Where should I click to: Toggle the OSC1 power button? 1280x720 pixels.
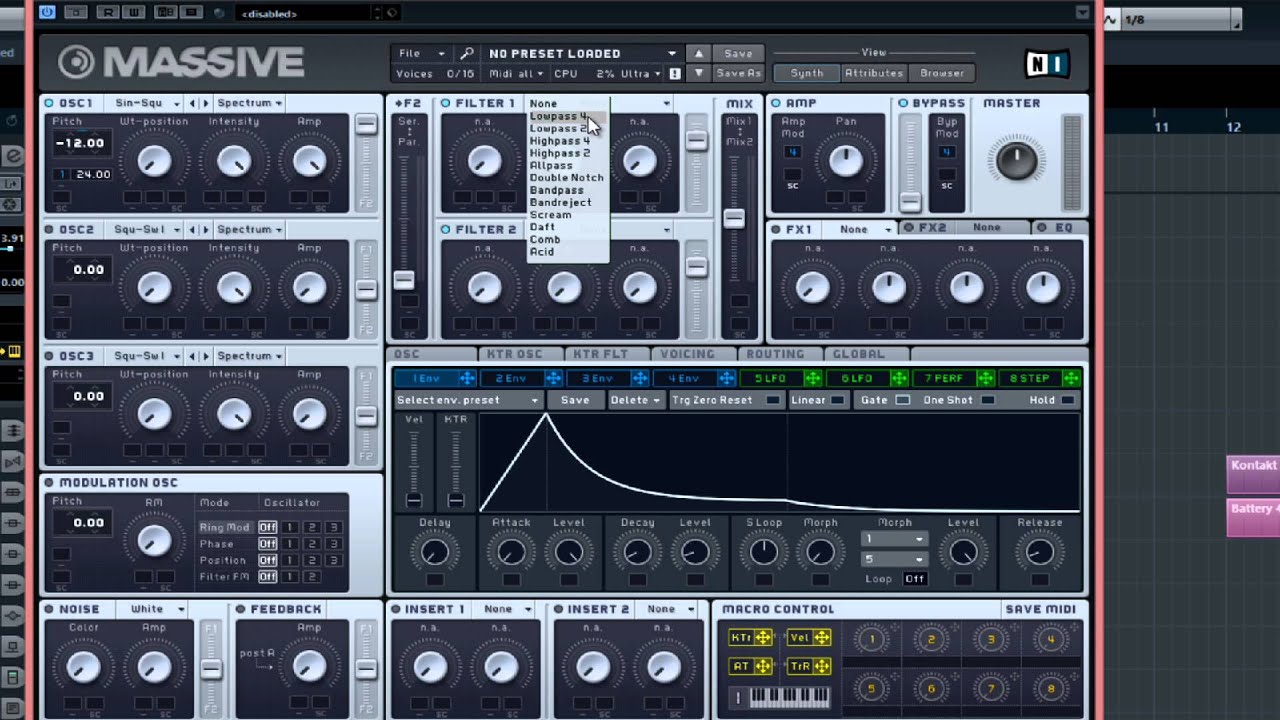[49, 103]
